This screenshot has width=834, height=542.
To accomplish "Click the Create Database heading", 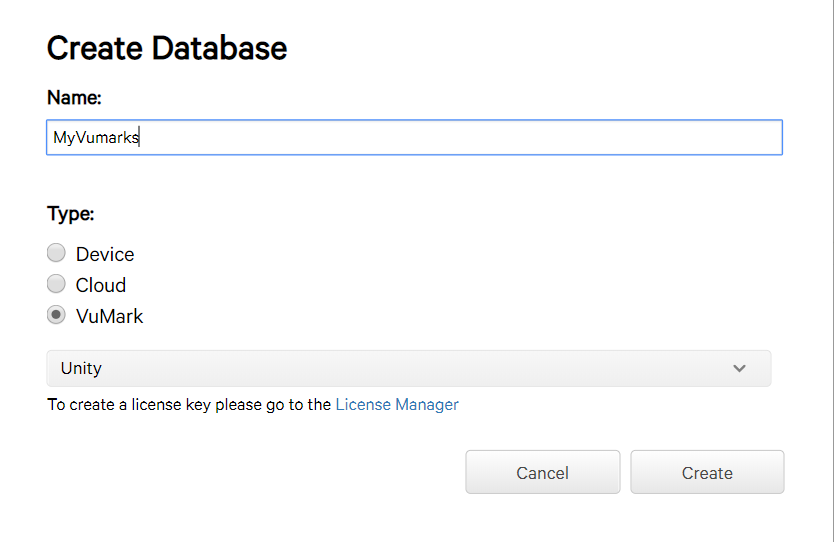I will (x=167, y=48).
